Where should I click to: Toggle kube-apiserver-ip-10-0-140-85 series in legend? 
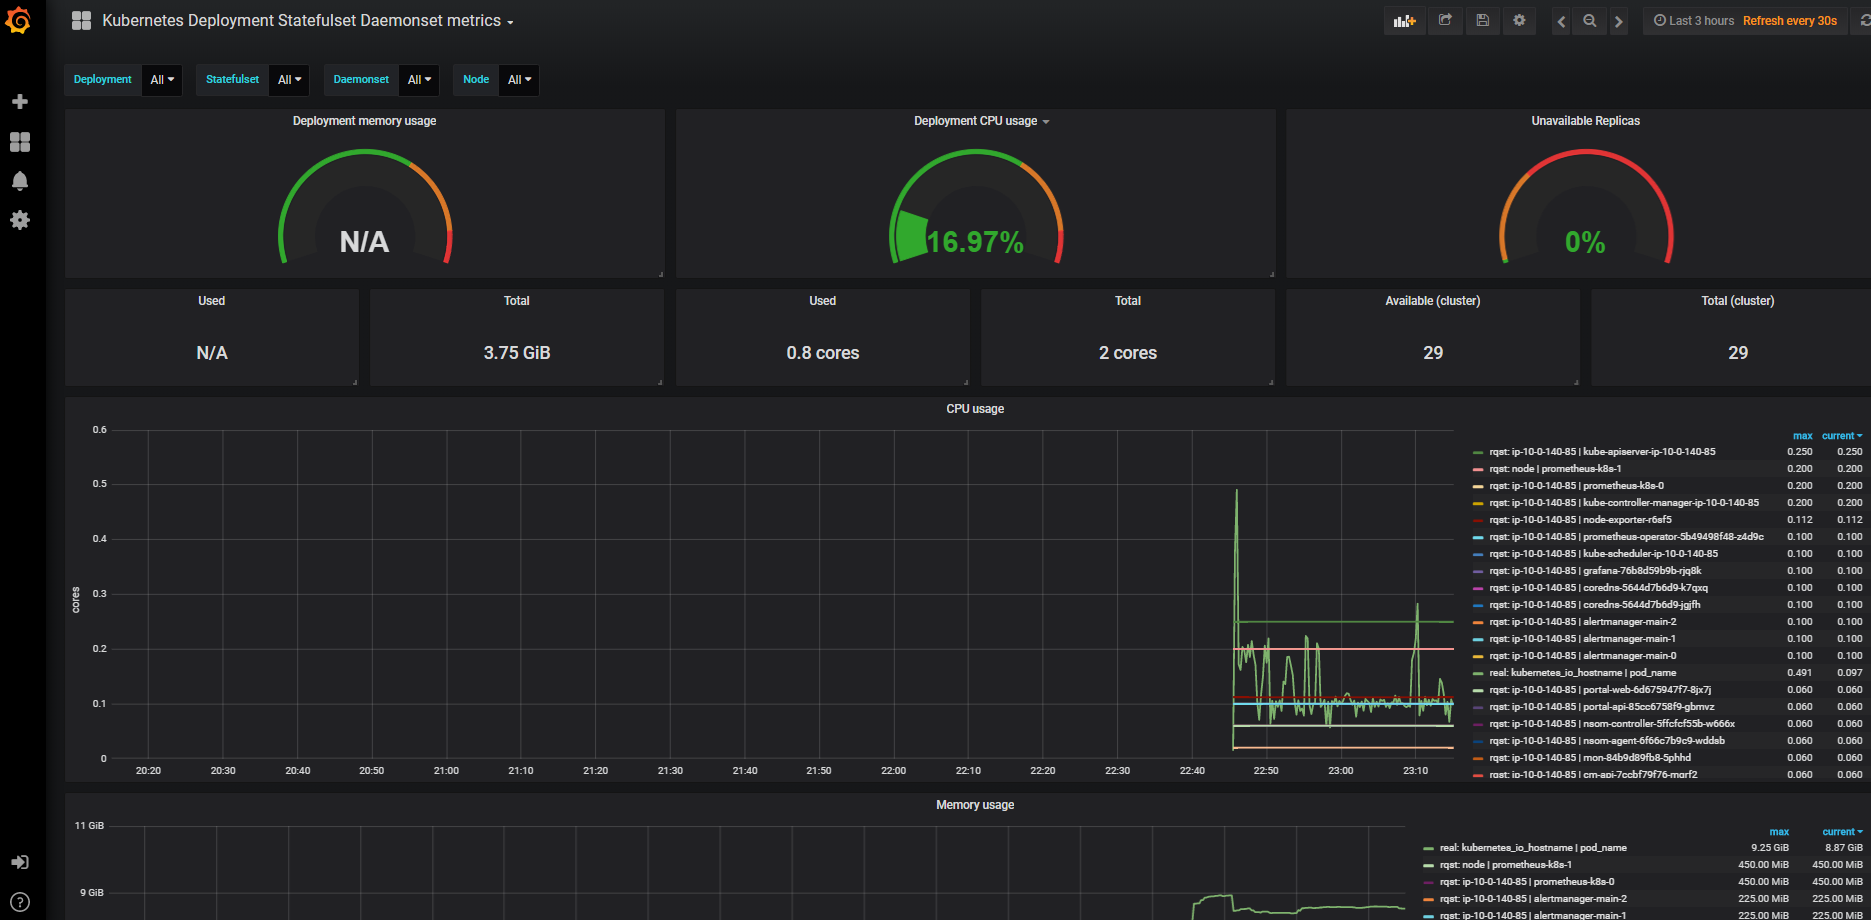point(1602,452)
